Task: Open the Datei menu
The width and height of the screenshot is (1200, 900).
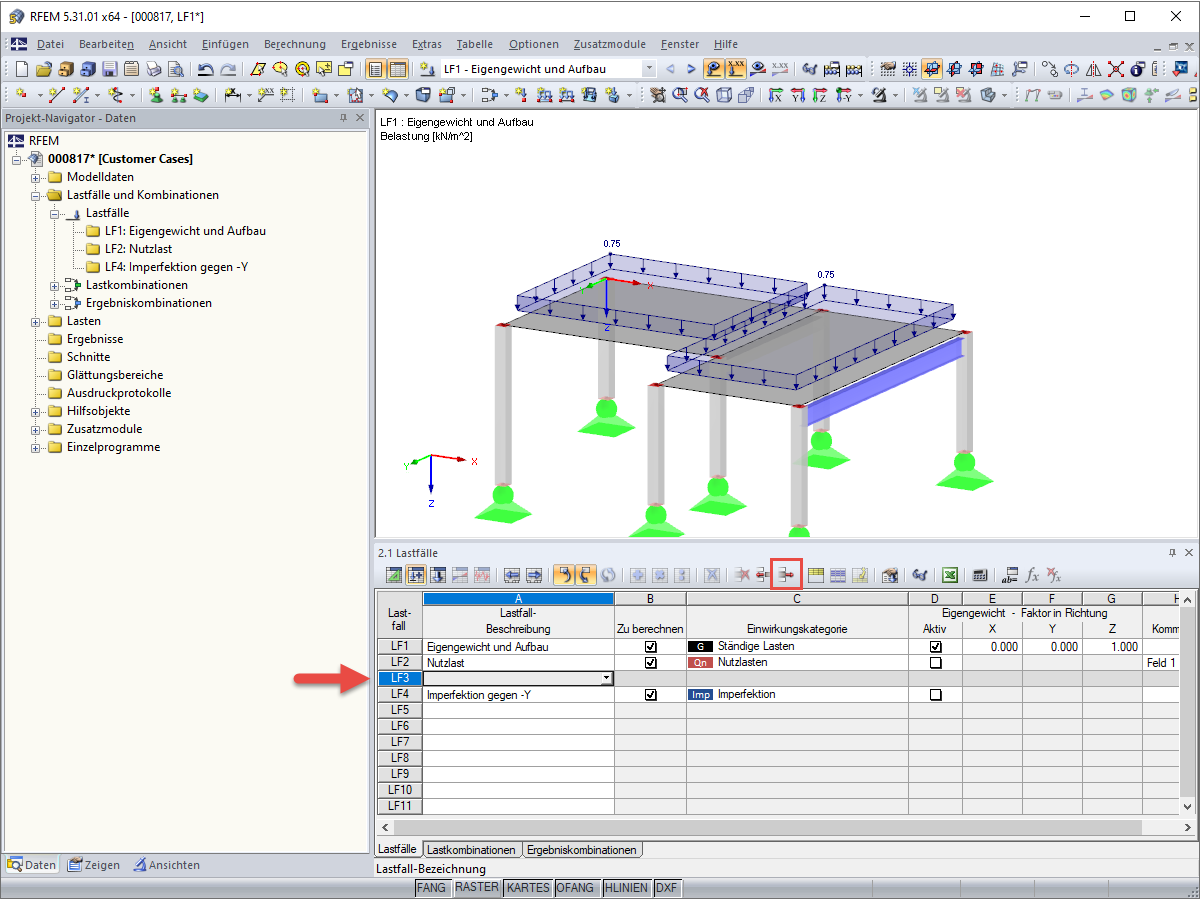Action: click(x=50, y=44)
